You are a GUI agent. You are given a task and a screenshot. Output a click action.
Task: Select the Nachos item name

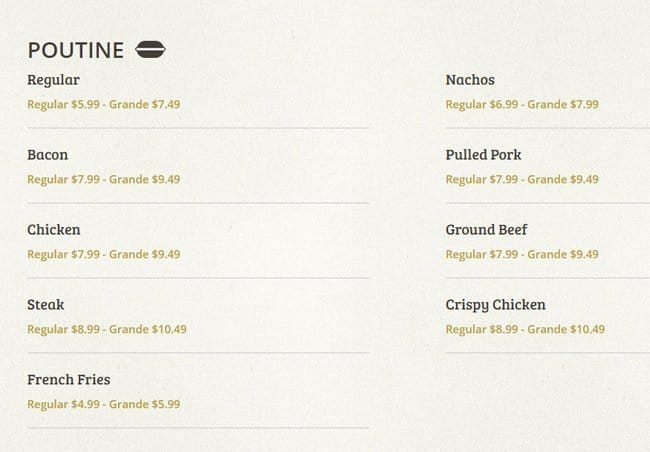click(x=470, y=80)
